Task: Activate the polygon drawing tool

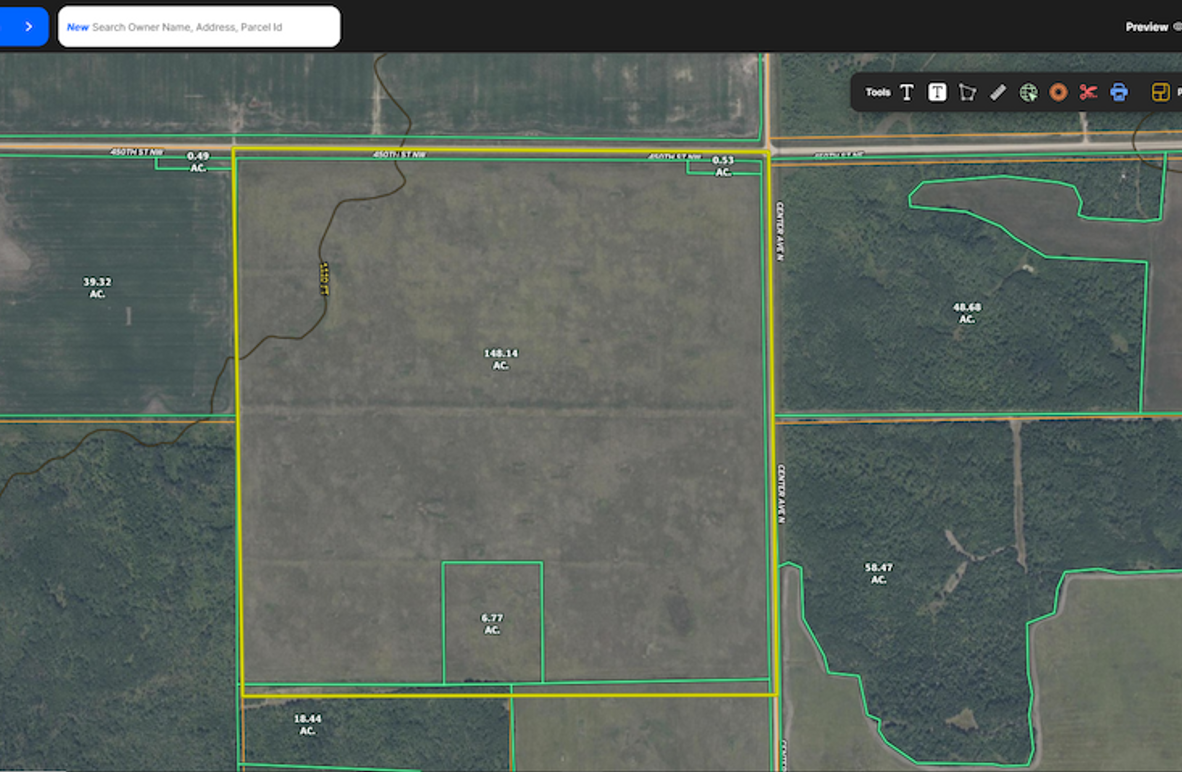Action: point(967,92)
